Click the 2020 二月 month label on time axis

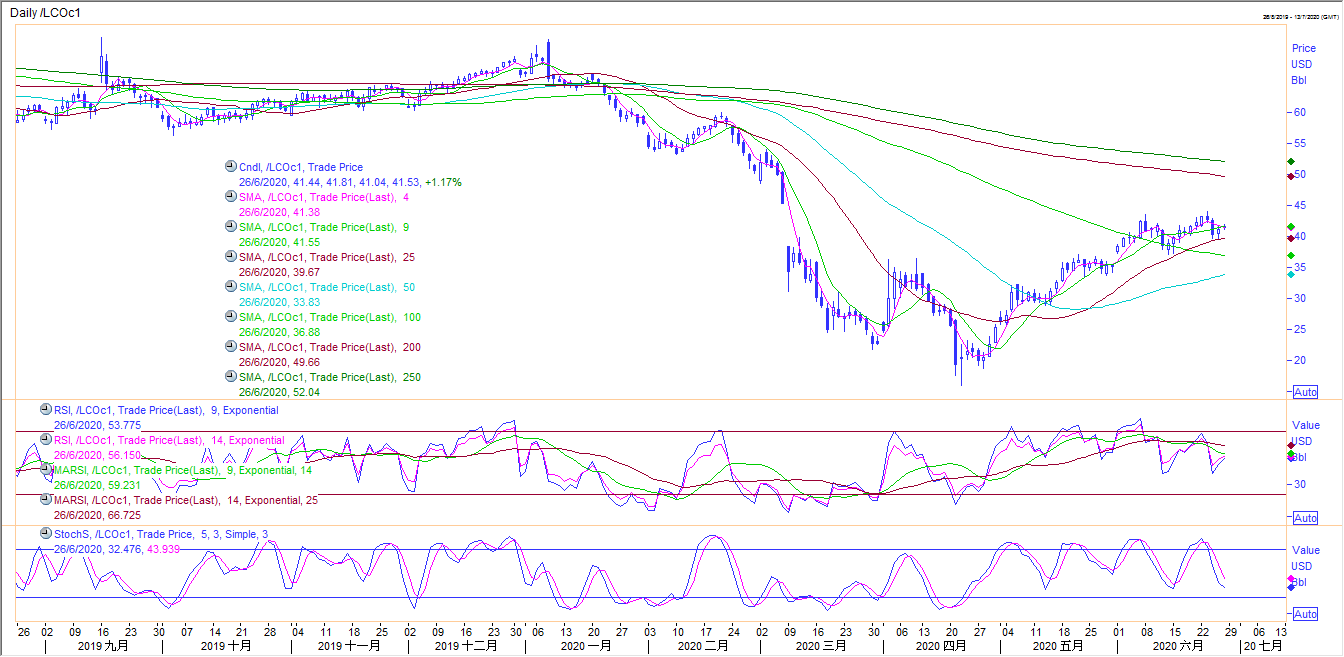tap(703, 646)
